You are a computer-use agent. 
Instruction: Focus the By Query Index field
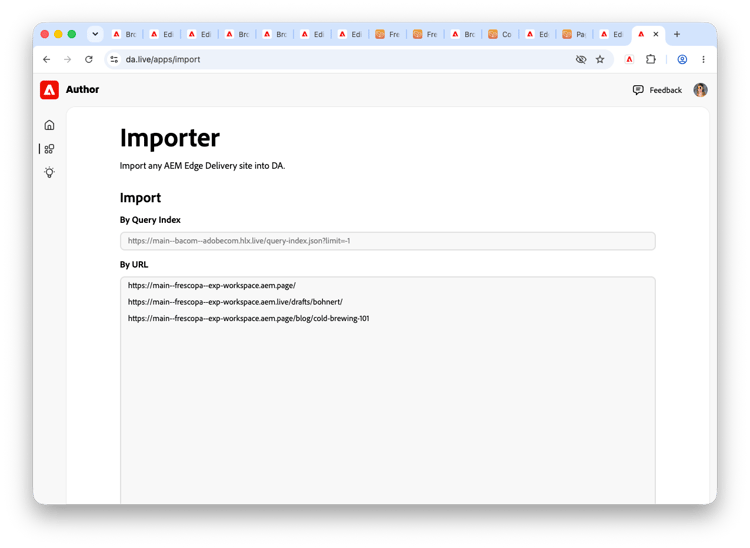[387, 241]
